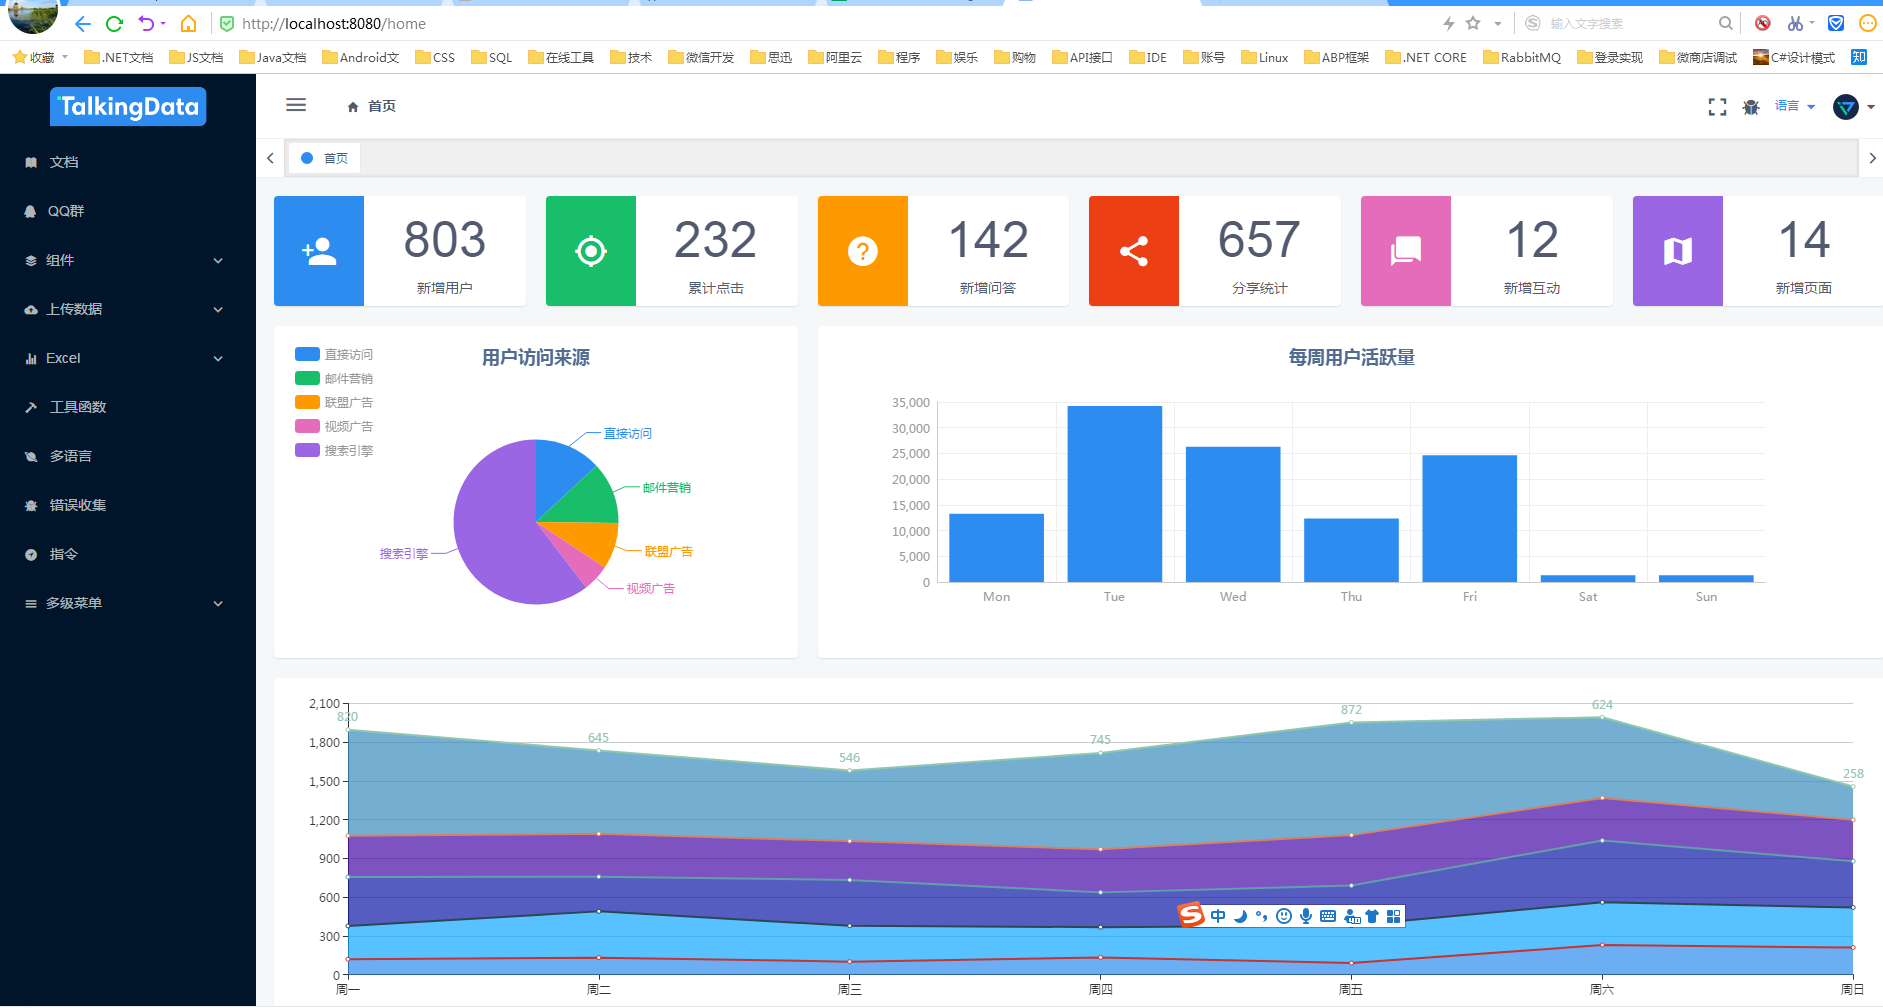Open the 语言 language dropdown
The height and width of the screenshot is (1008, 1883).
pos(1795,106)
